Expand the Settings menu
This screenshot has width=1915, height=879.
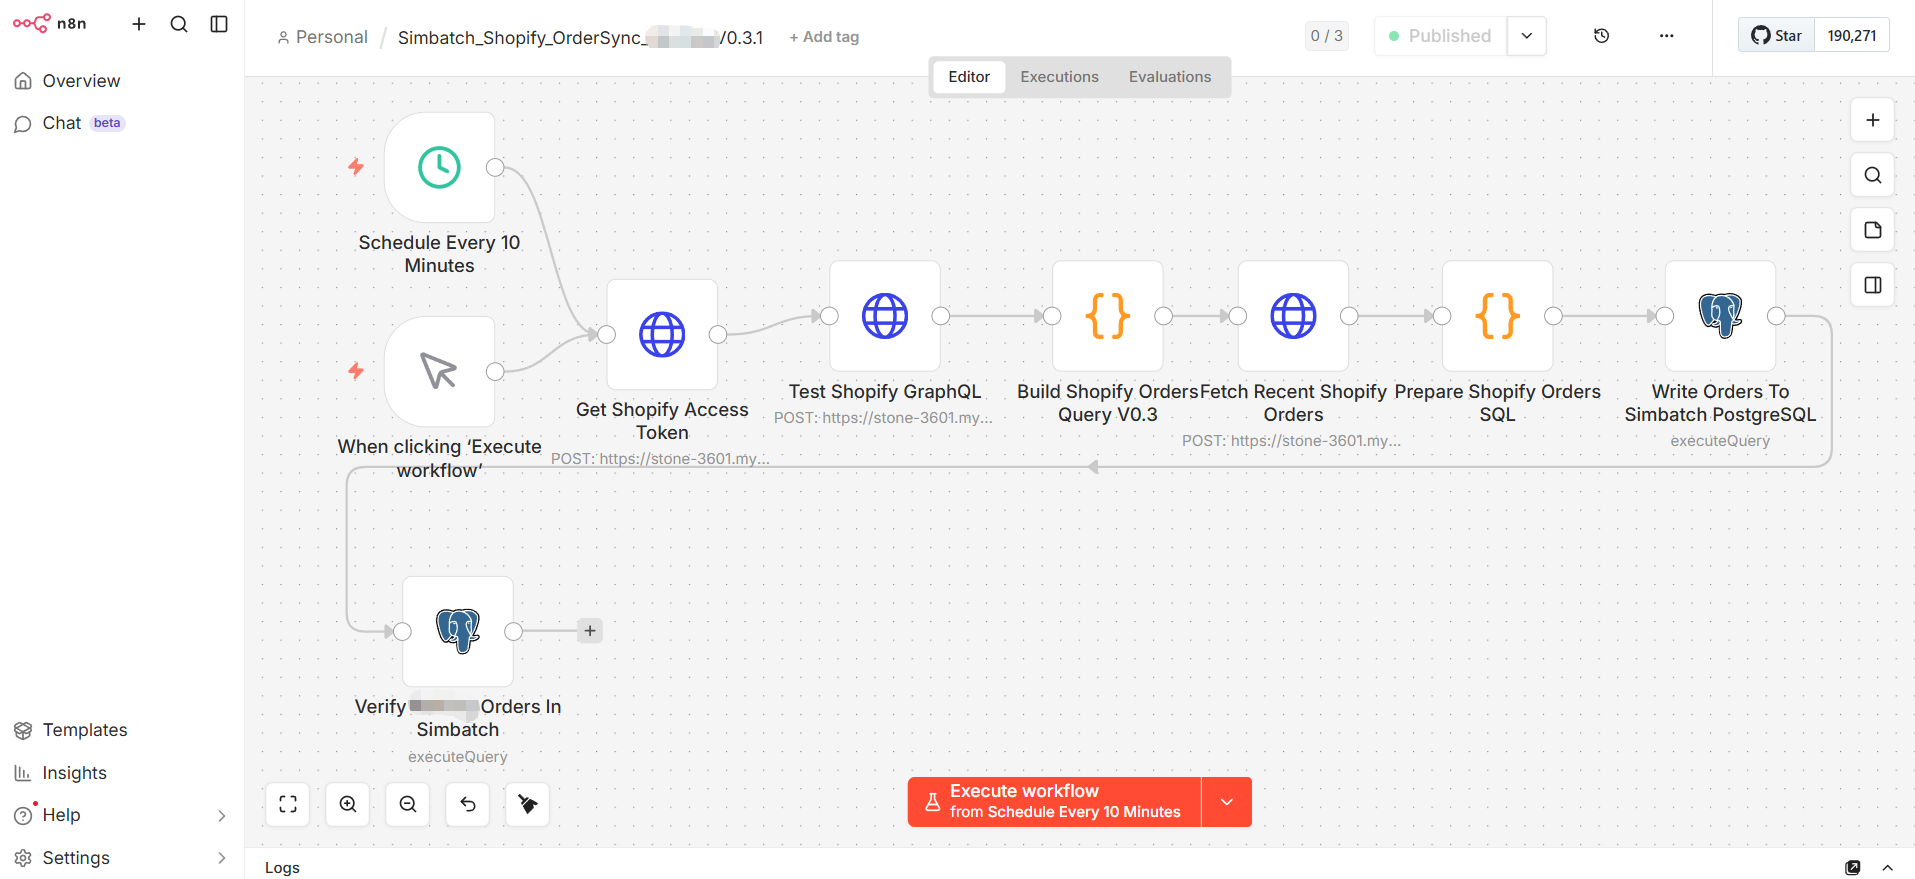[122, 858]
